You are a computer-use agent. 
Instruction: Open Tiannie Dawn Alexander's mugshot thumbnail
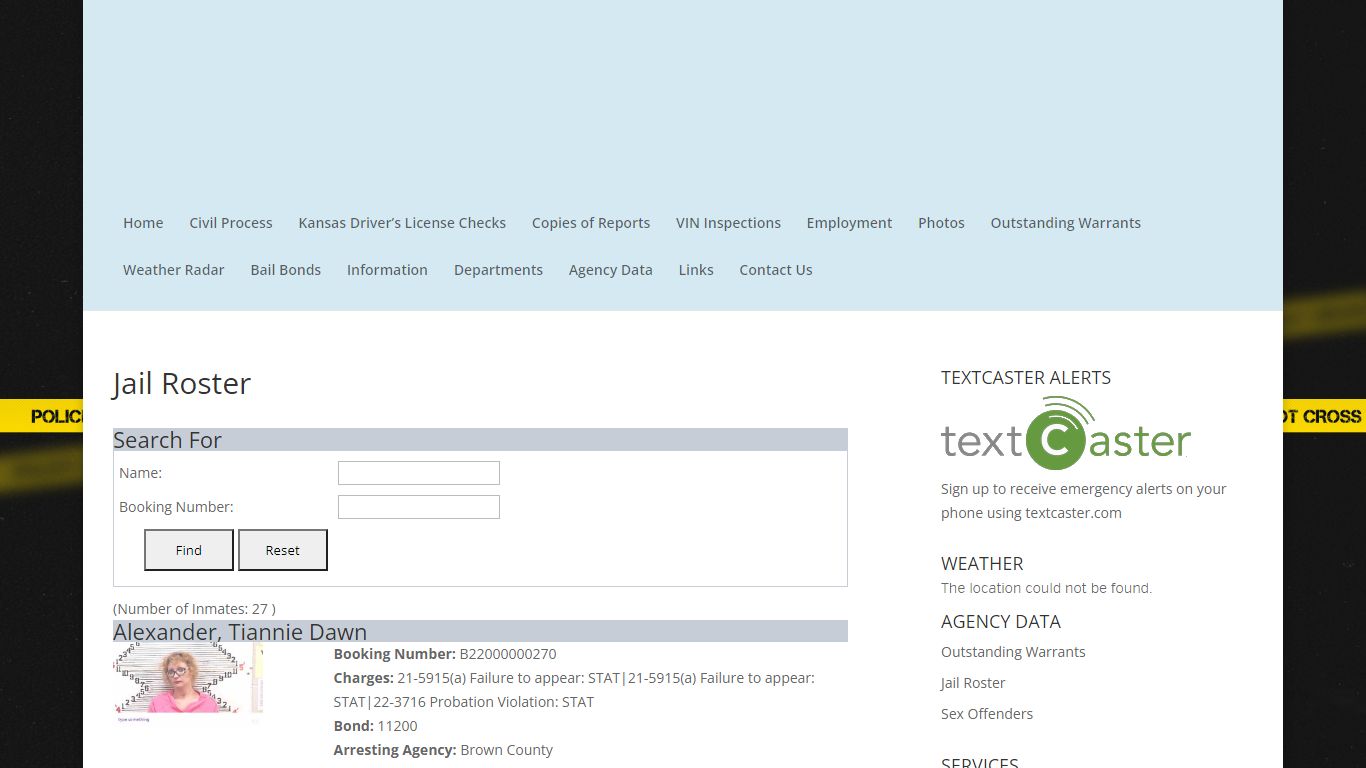(x=188, y=682)
